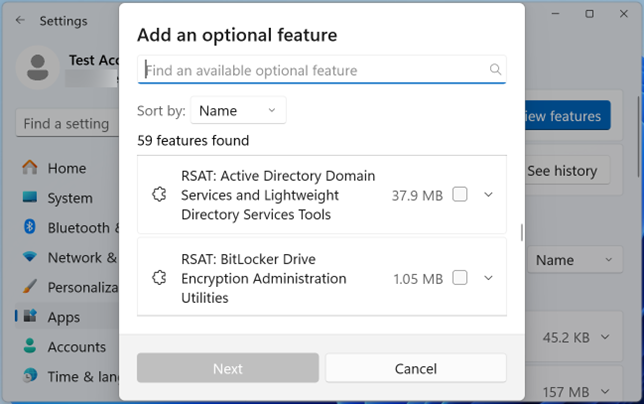
Task: Click the RSAT Active Directory feature puzzle icon
Action: pos(157,195)
